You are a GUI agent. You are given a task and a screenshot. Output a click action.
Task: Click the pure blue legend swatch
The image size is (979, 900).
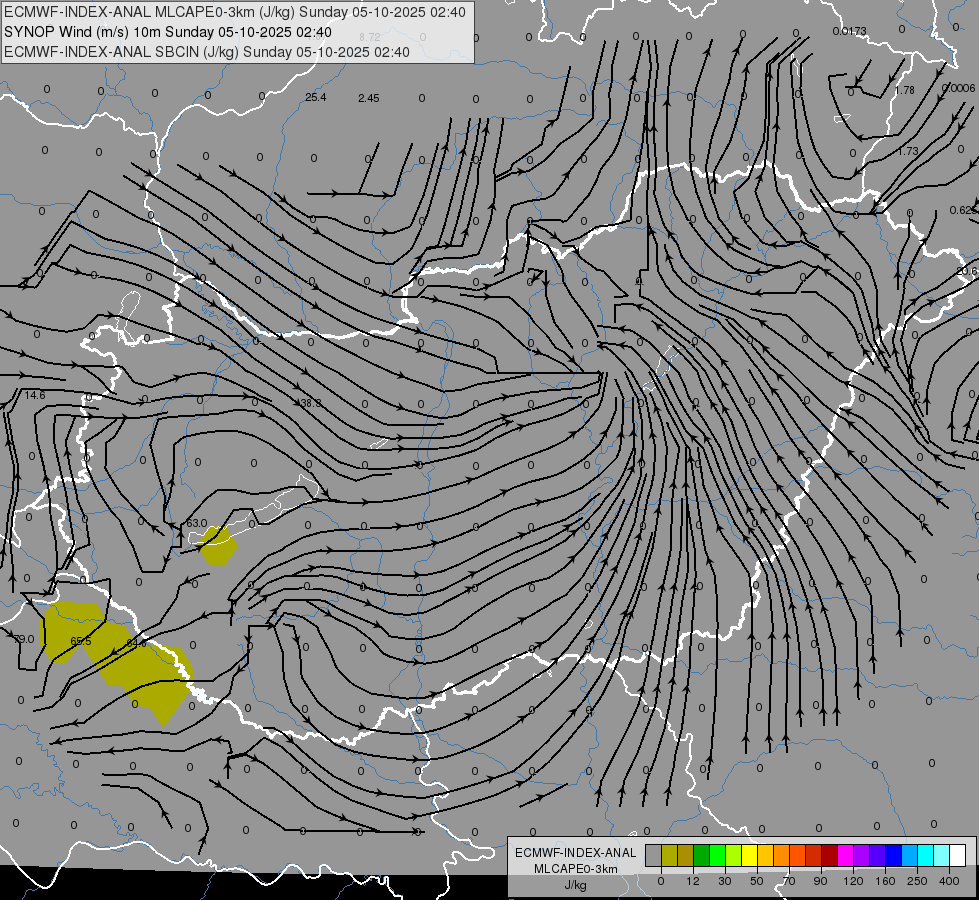(x=893, y=855)
